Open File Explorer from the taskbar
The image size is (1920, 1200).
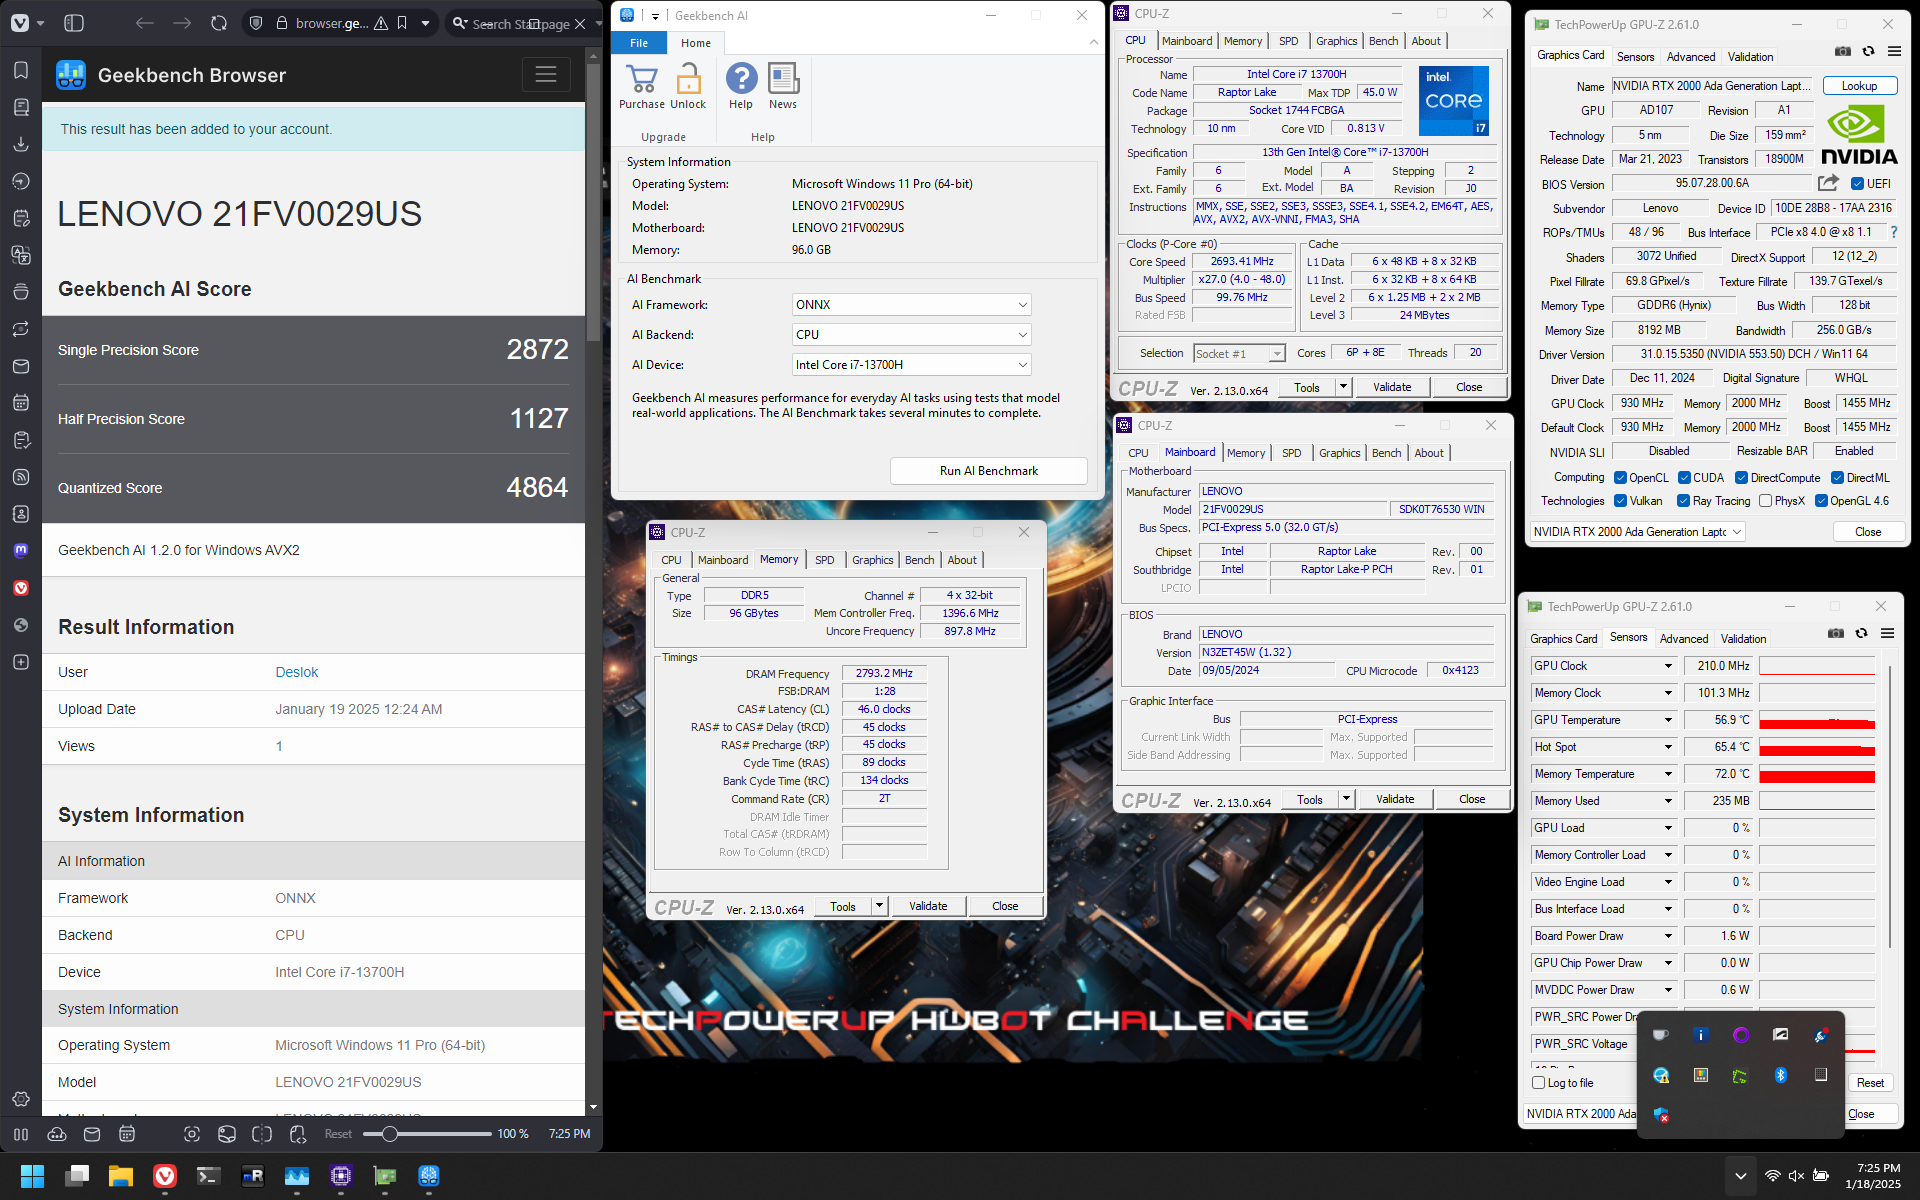pyautogui.click(x=121, y=1176)
